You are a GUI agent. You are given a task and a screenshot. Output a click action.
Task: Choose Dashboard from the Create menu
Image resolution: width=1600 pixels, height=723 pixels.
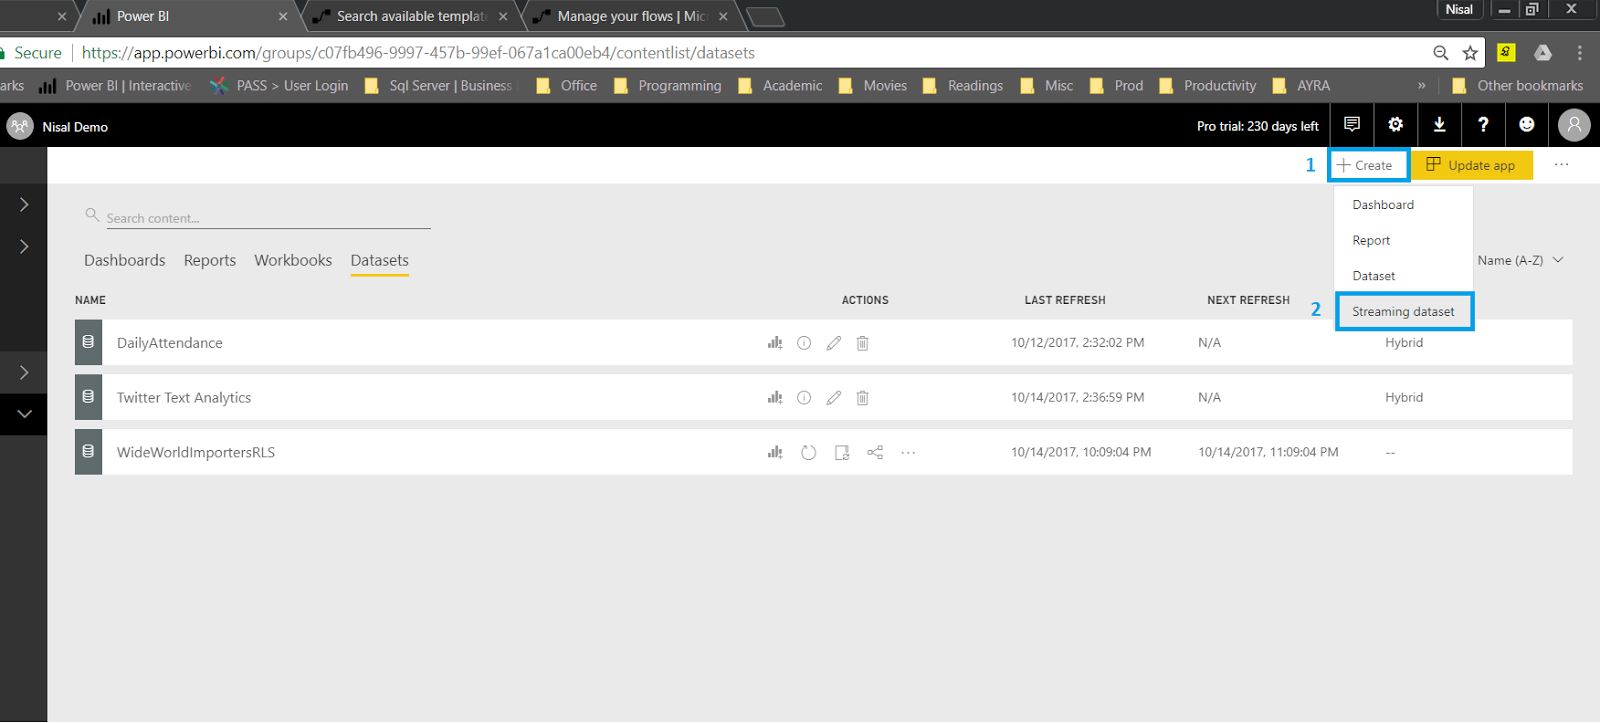1383,205
